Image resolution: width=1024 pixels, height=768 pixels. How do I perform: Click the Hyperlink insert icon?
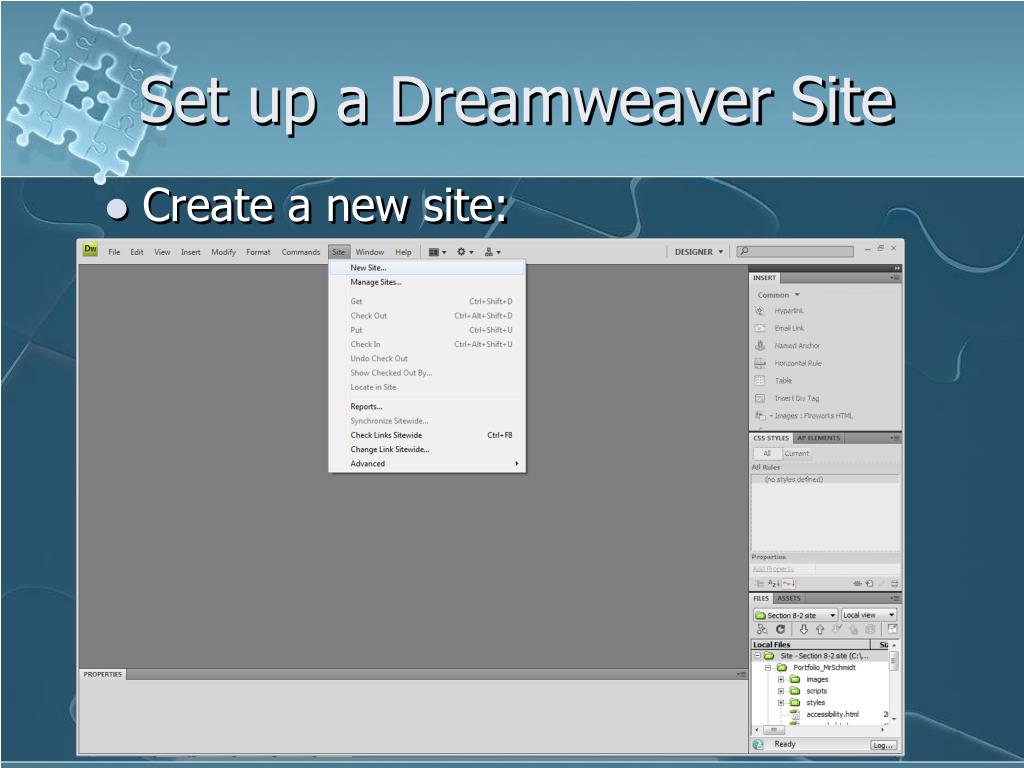coord(760,311)
